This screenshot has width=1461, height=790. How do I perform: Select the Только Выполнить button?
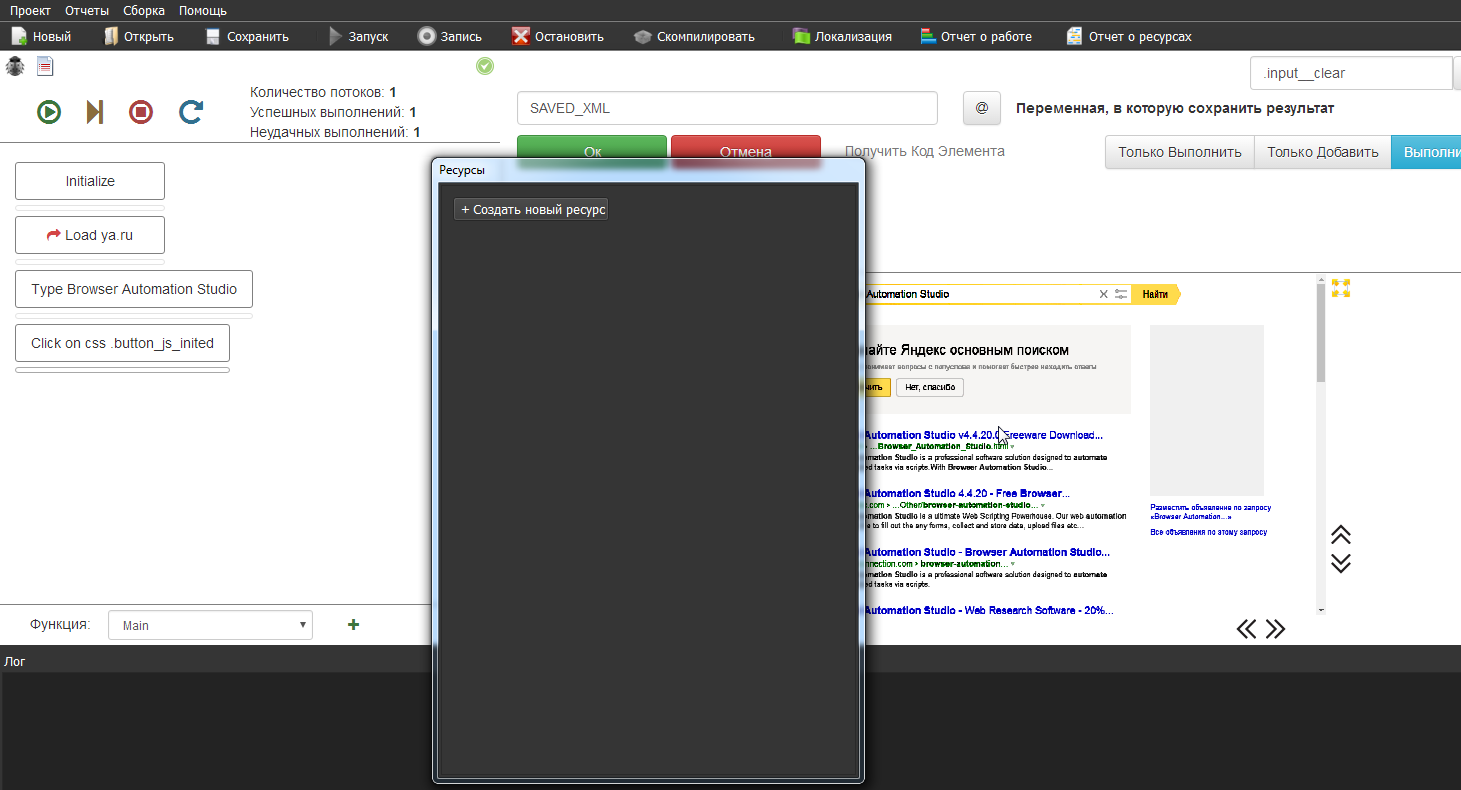click(1179, 152)
